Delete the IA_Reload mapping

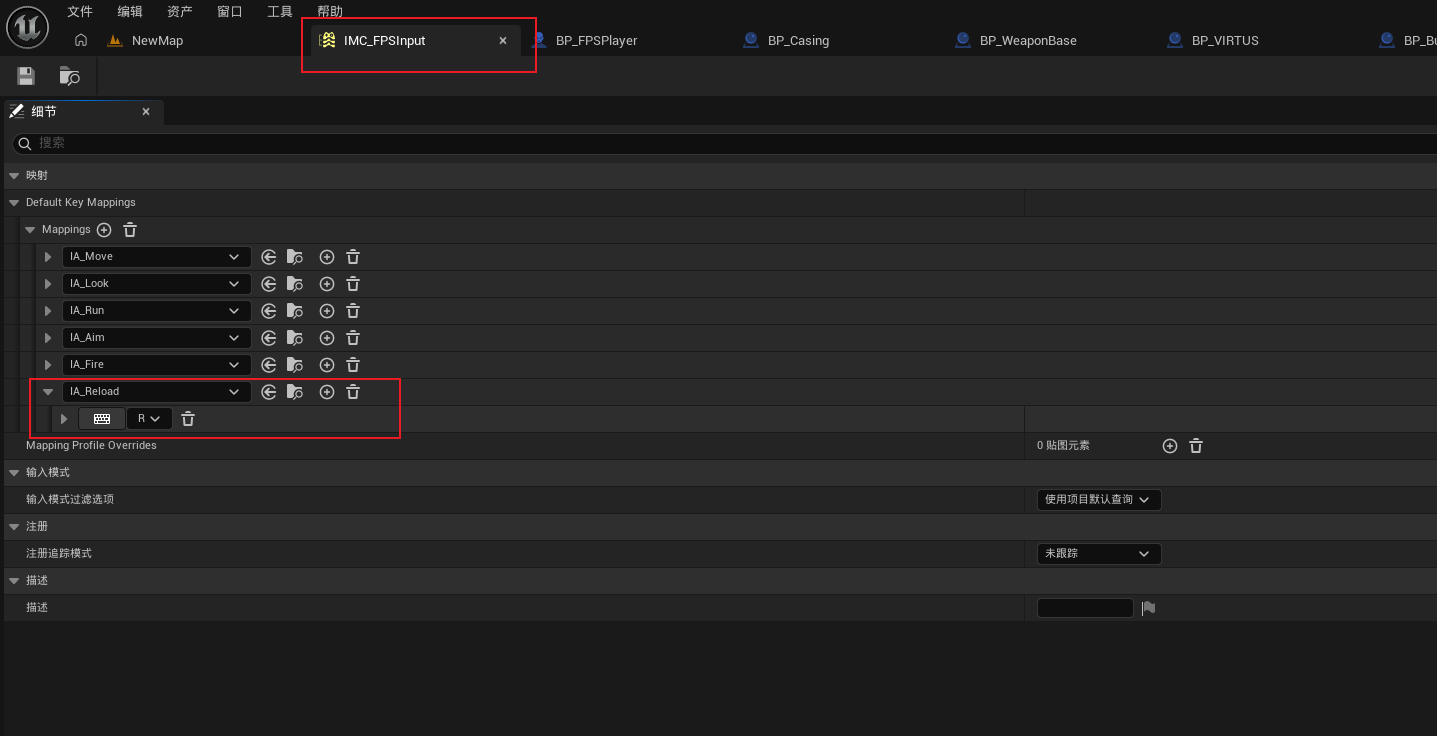click(x=353, y=392)
